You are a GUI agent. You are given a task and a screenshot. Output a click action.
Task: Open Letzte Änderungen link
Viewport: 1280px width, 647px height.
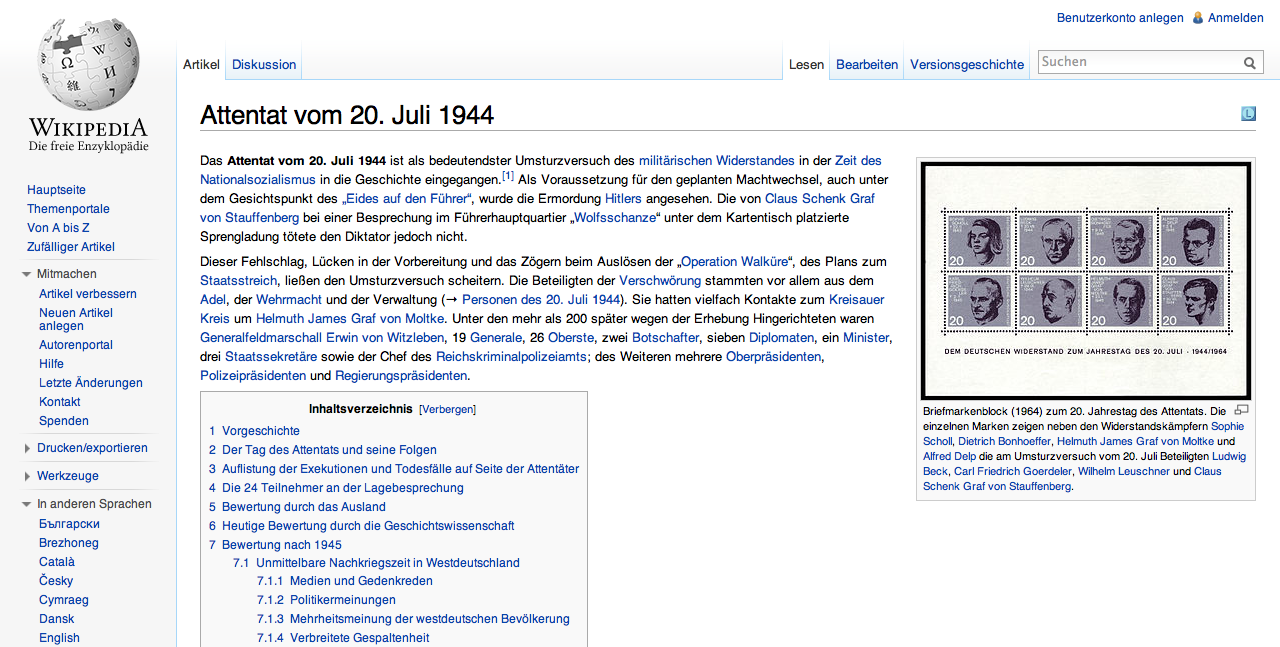91,383
